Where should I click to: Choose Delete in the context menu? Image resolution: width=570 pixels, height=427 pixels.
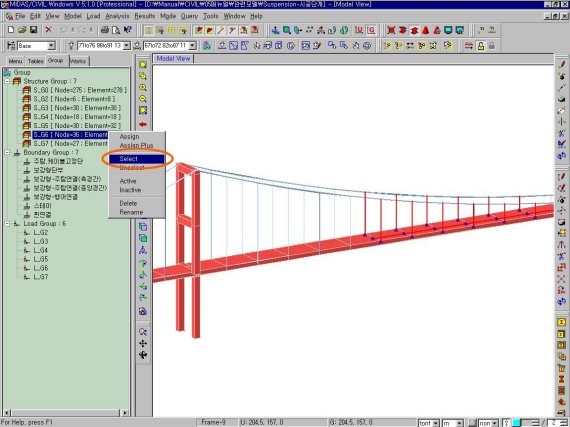[137, 204]
